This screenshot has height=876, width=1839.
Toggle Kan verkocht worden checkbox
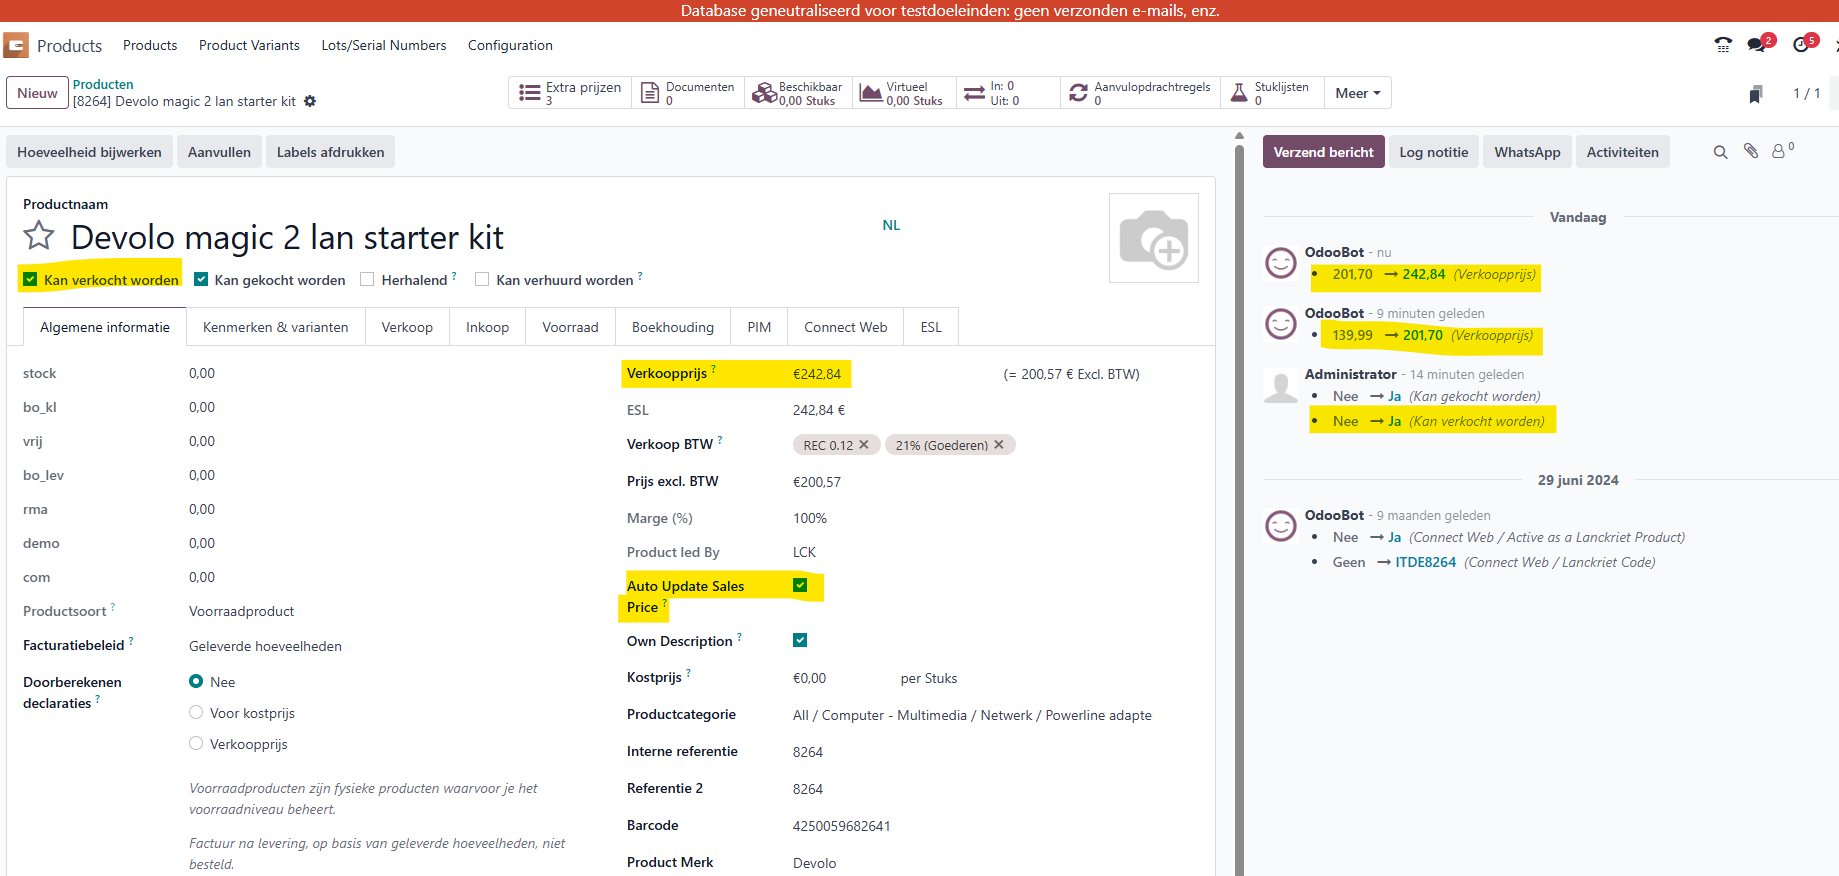pyautogui.click(x=30, y=280)
